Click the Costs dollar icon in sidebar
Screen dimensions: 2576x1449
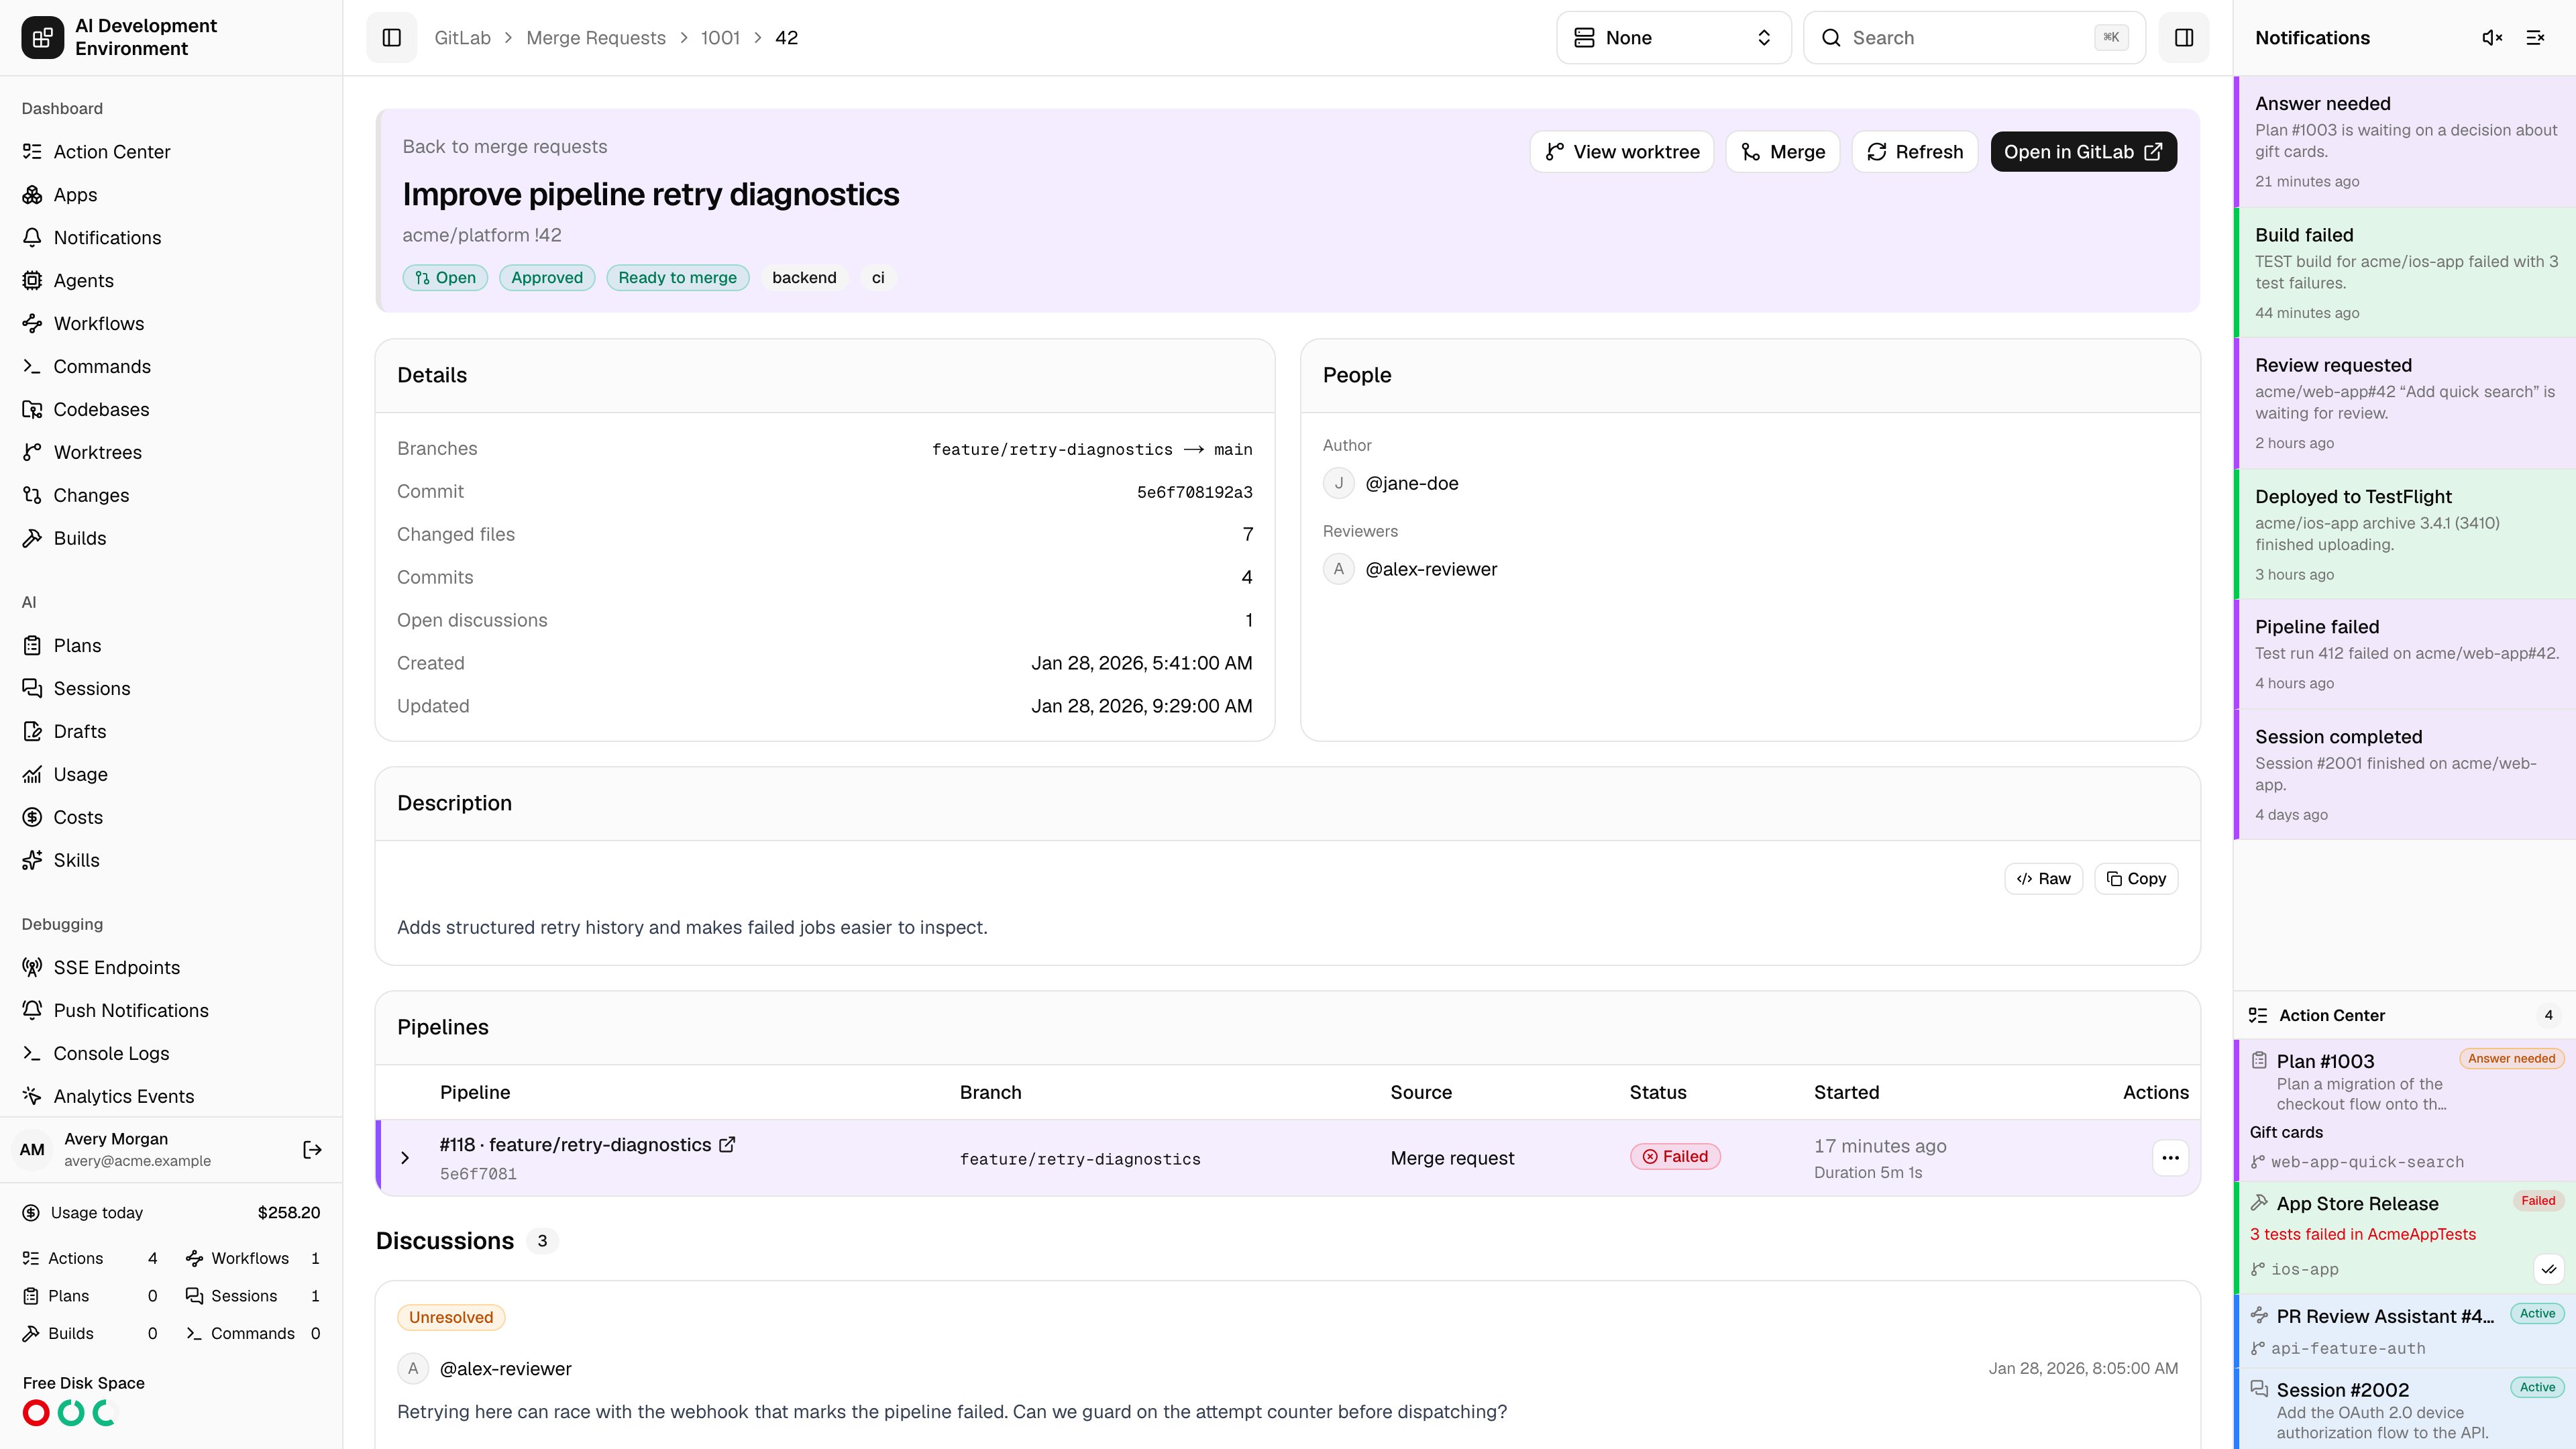point(32,817)
